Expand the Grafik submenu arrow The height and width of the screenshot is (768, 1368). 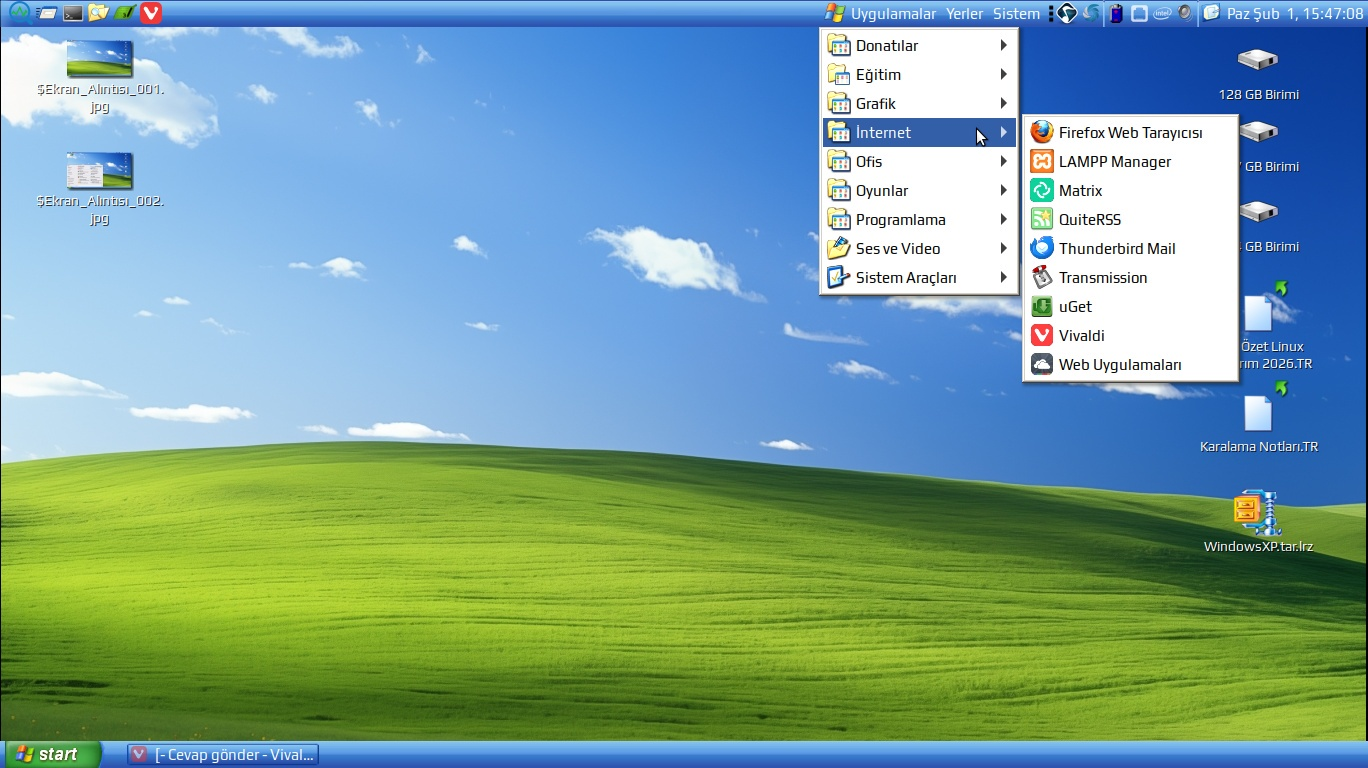(x=1003, y=103)
